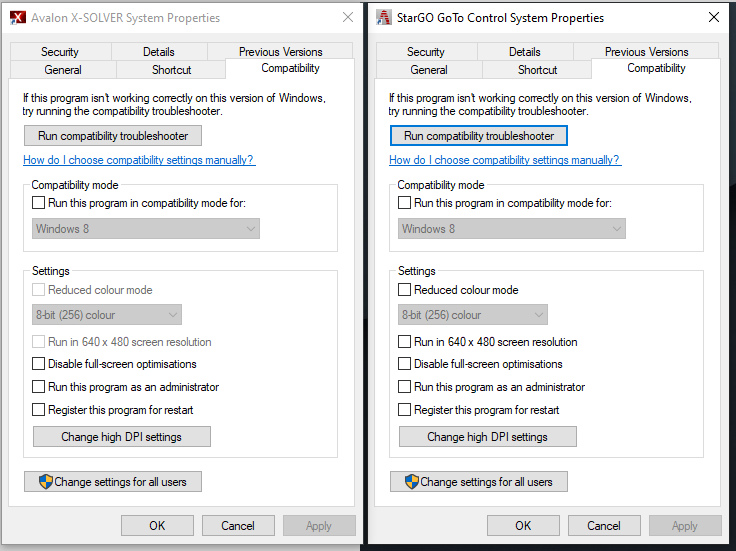Open the Windows 8 dropdown in Avalon X-SOLVER window
736x551 pixels.
146,229
